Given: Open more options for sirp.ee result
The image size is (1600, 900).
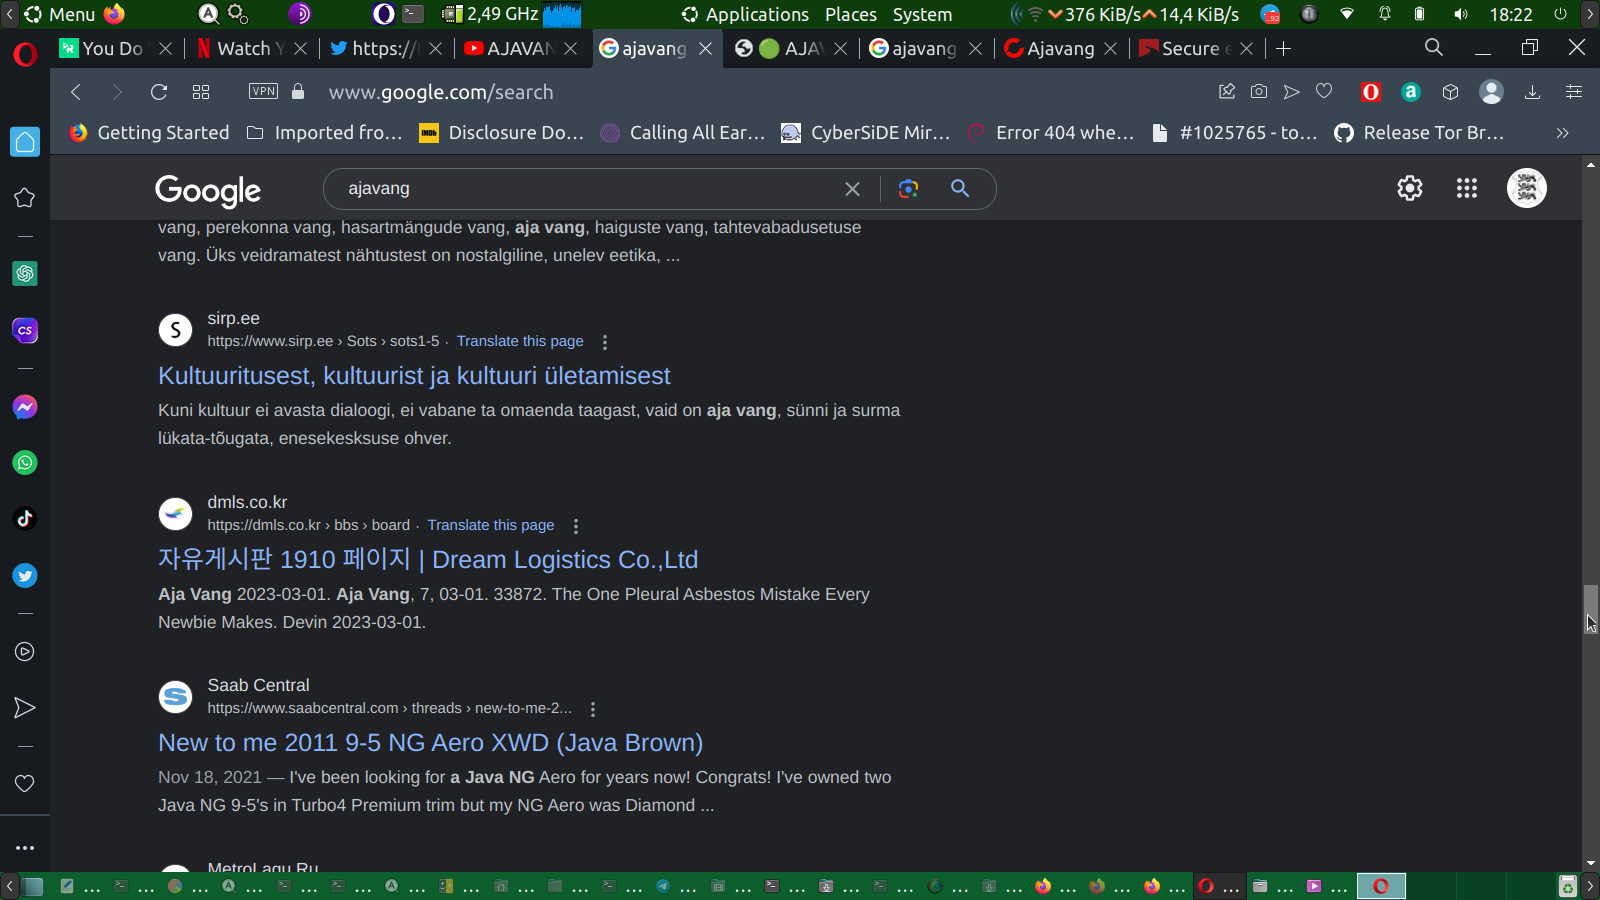Looking at the screenshot, I should pyautogui.click(x=605, y=342).
